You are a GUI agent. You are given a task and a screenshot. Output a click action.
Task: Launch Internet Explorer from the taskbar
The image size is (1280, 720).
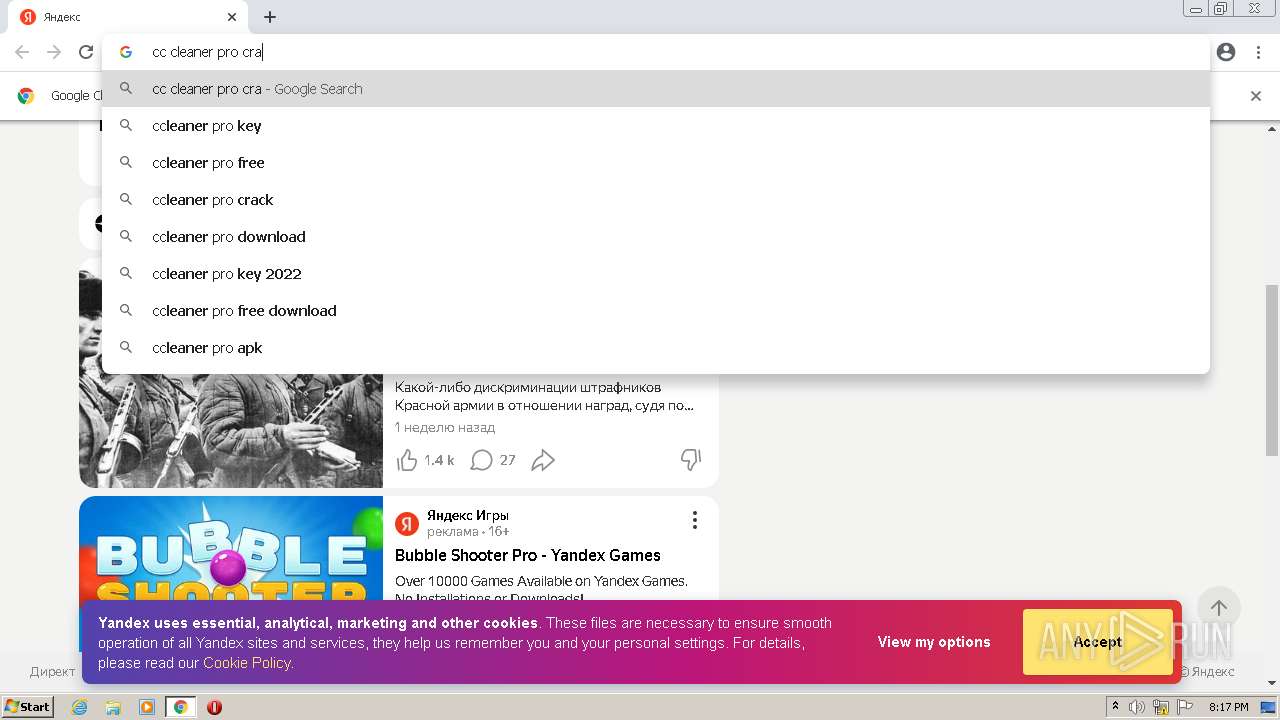(79, 707)
